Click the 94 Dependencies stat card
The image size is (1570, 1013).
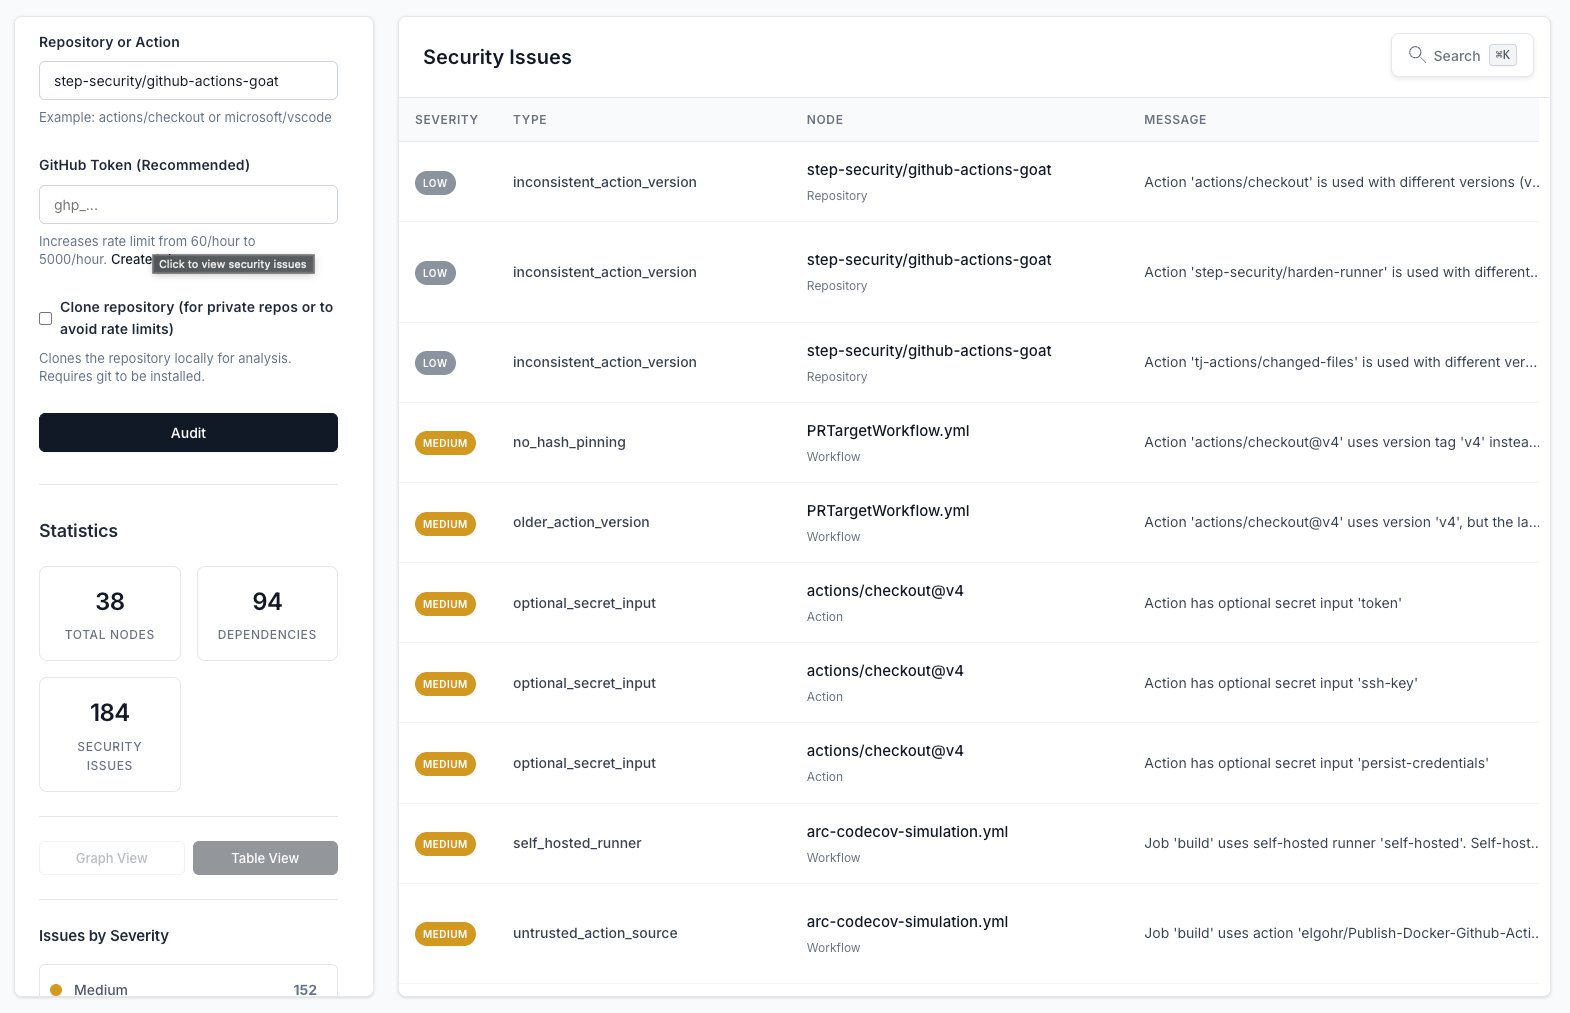coord(267,614)
